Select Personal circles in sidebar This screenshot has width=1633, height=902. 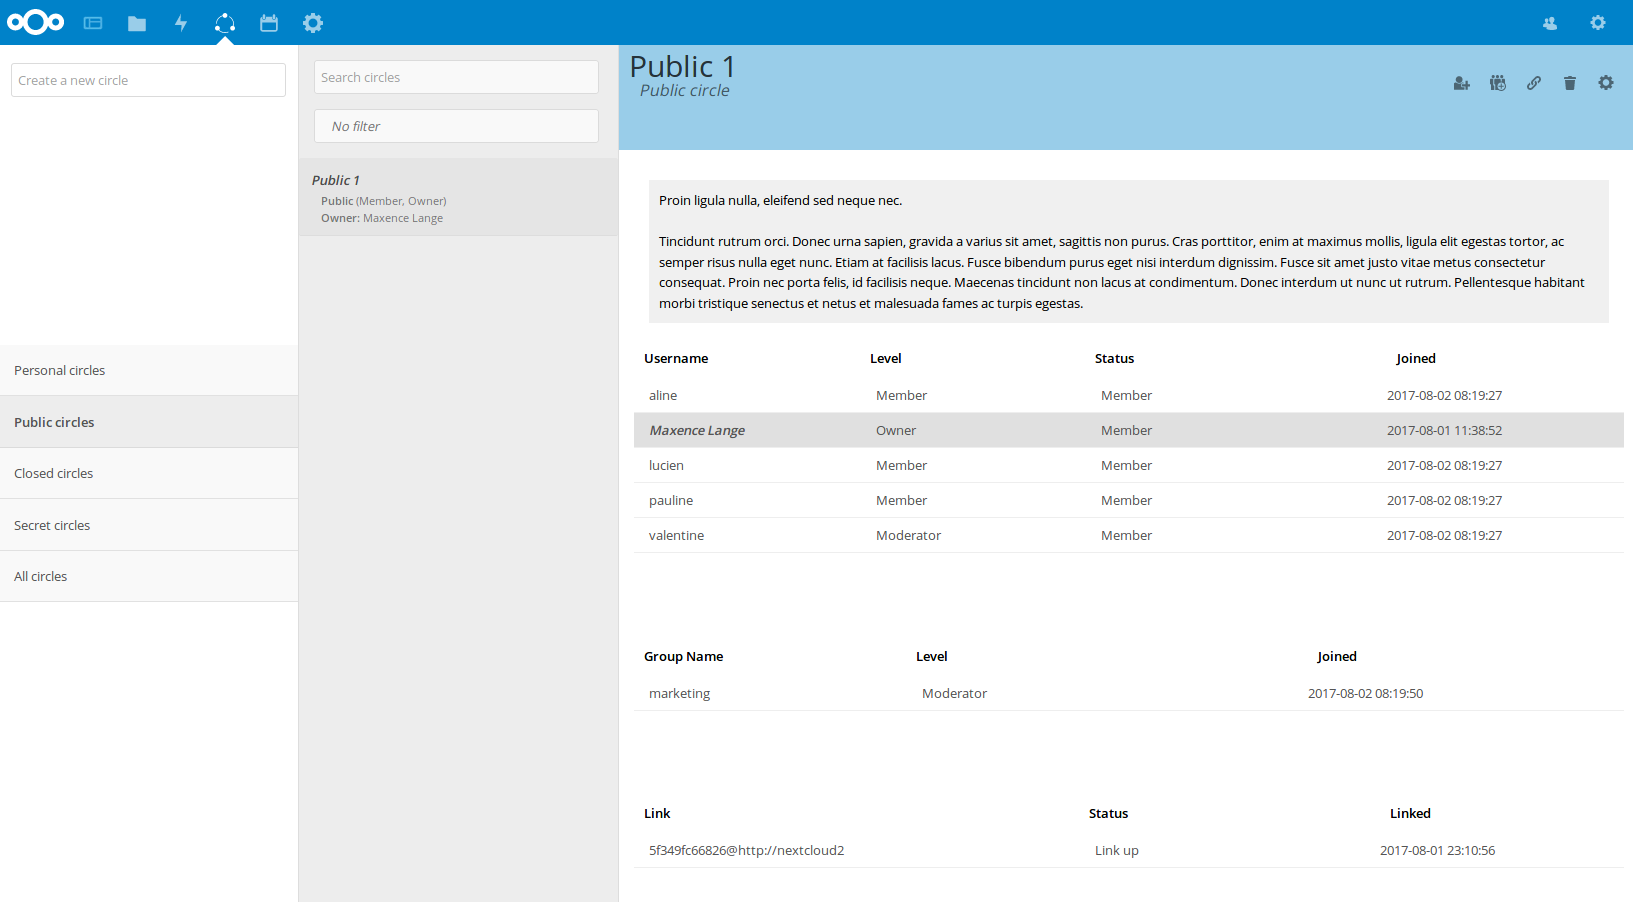pyautogui.click(x=149, y=370)
